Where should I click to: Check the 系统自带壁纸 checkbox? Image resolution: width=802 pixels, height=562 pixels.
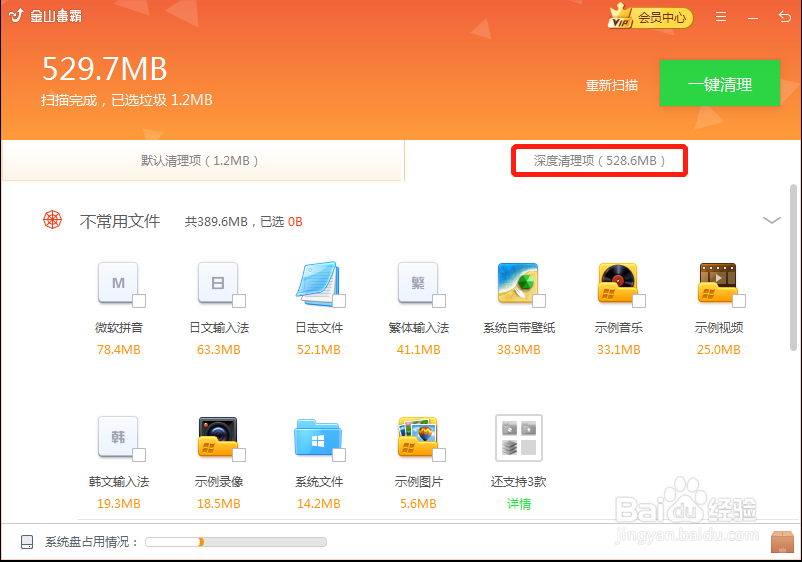click(539, 301)
